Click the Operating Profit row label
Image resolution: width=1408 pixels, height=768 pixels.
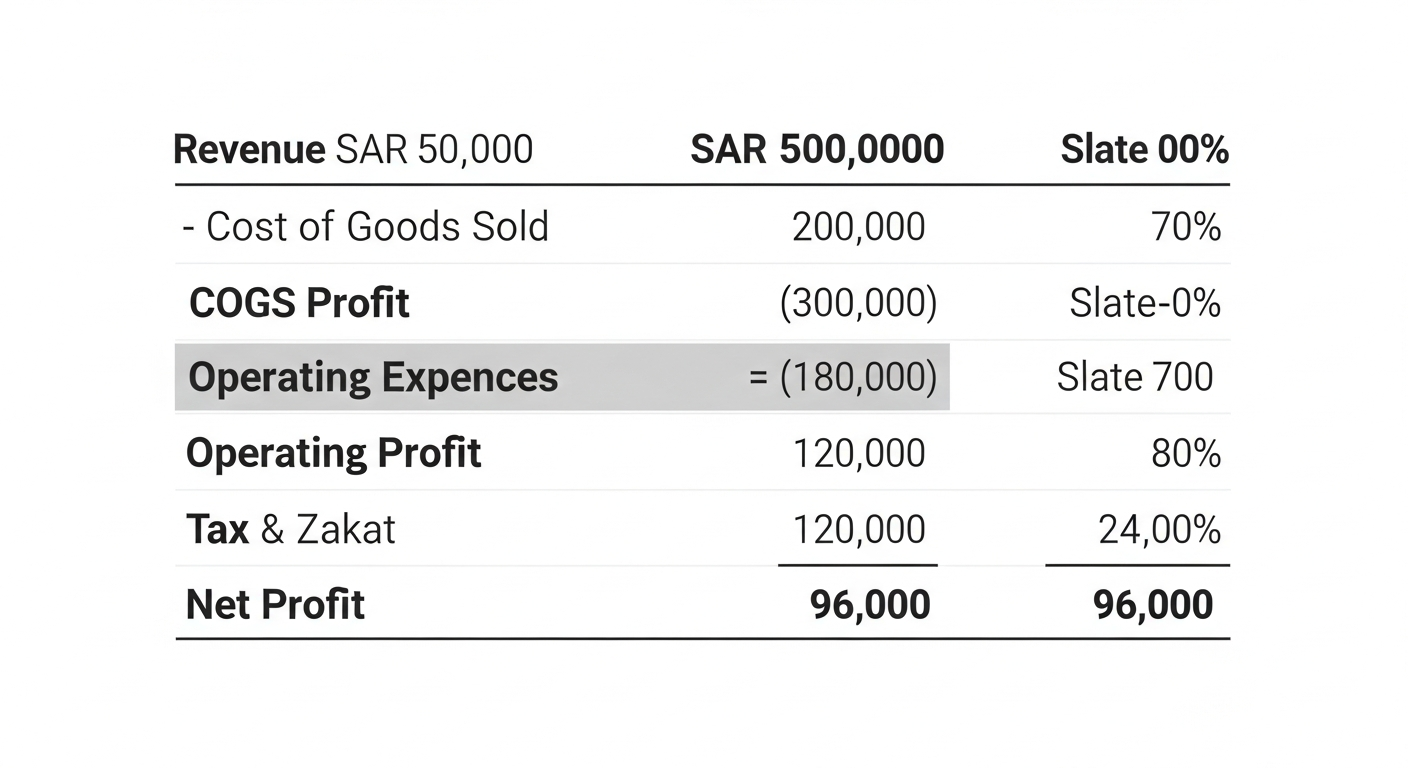coord(334,453)
